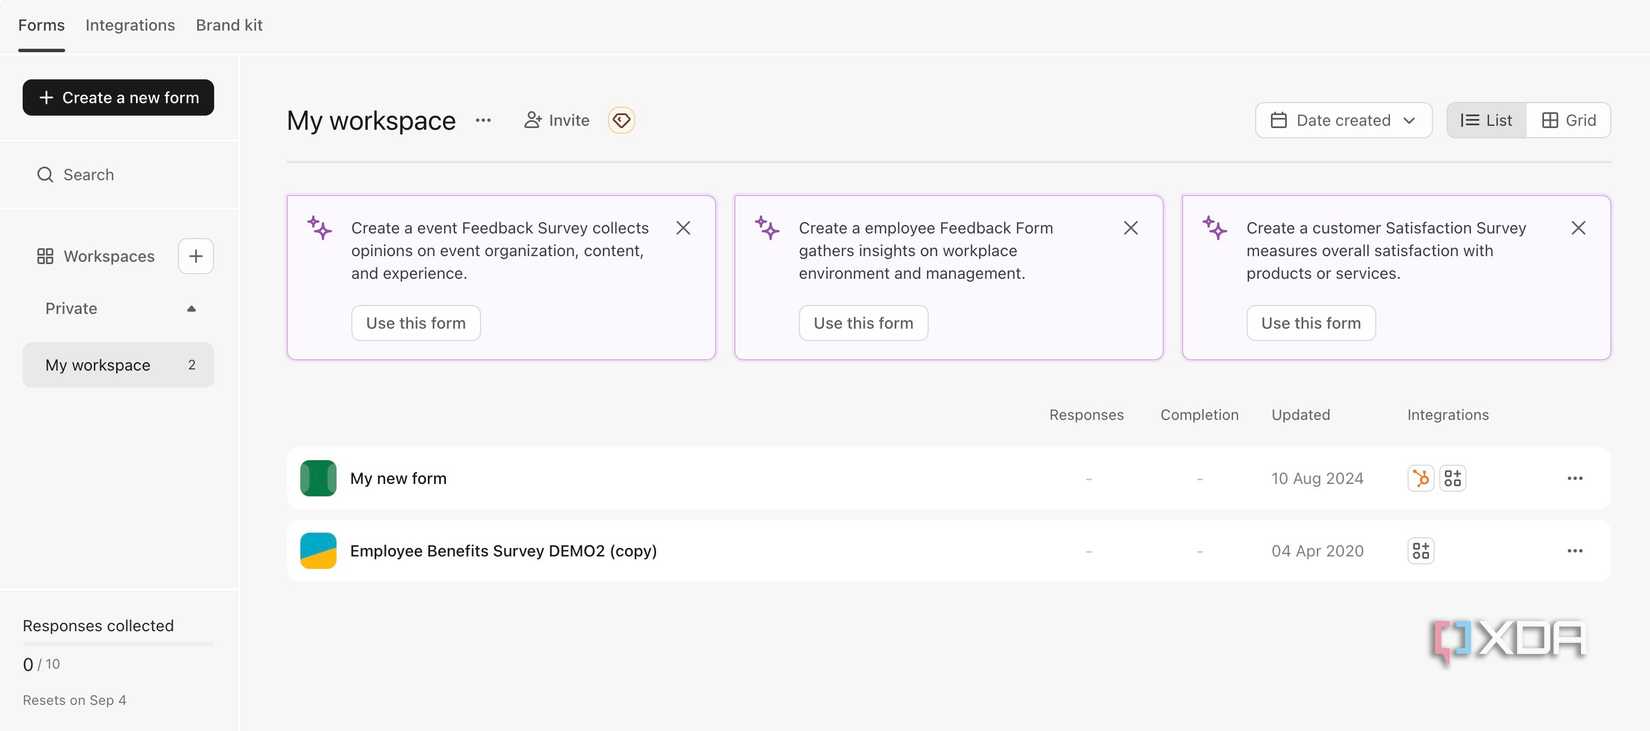The height and width of the screenshot is (731, 1650).
Task: Open more options for My new form
Action: 1575,478
